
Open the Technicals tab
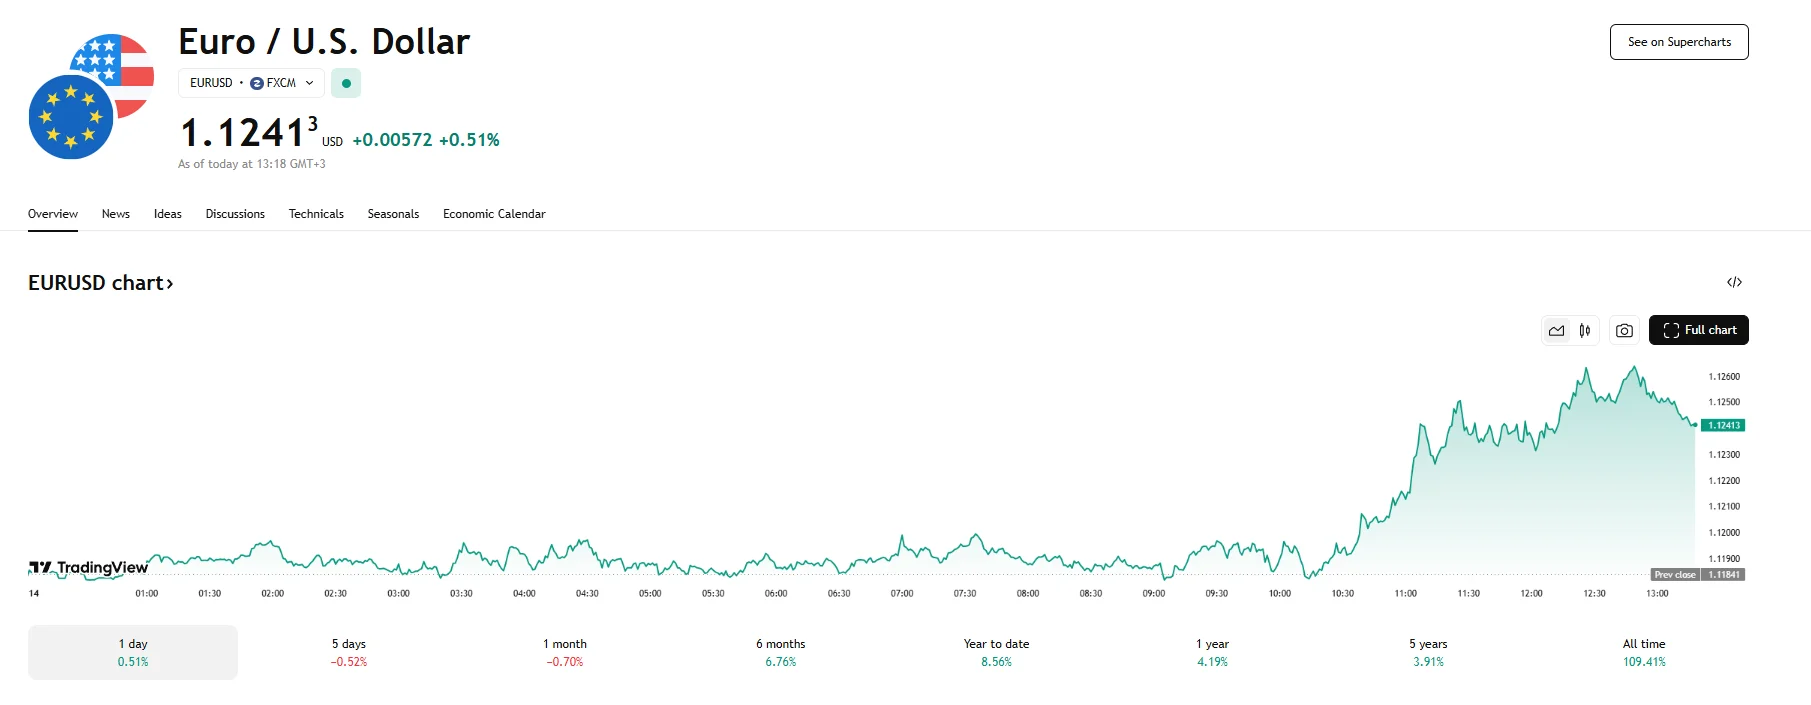[316, 214]
